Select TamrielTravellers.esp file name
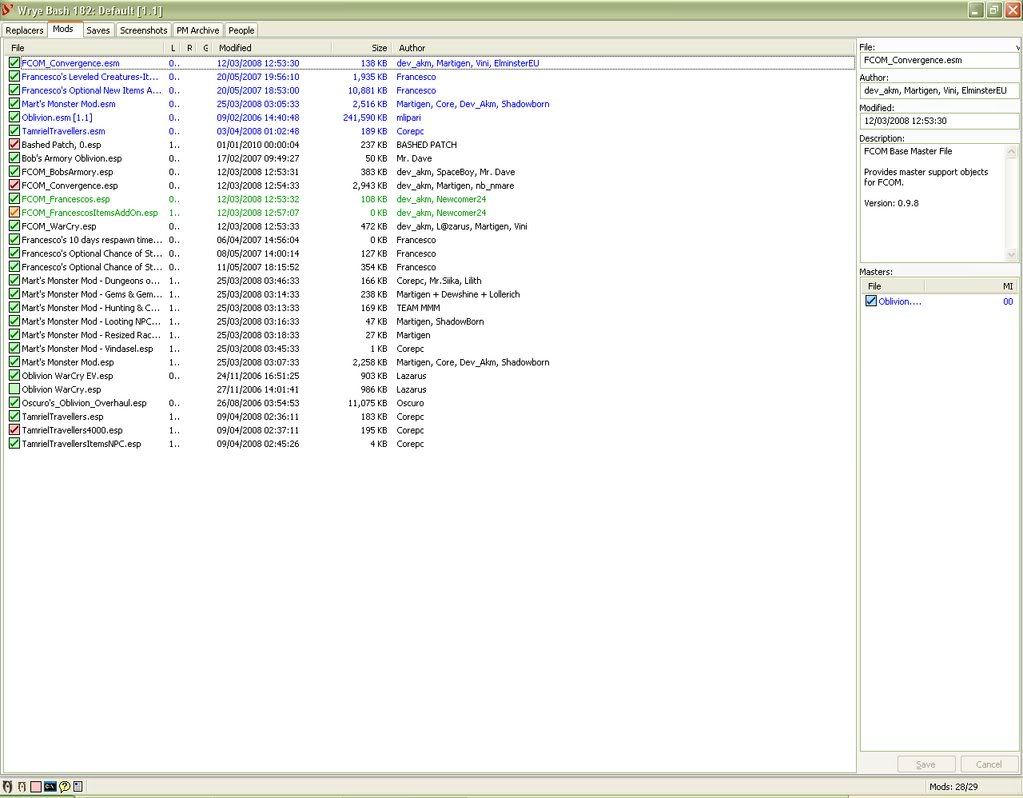The height and width of the screenshot is (798, 1023). [63, 416]
